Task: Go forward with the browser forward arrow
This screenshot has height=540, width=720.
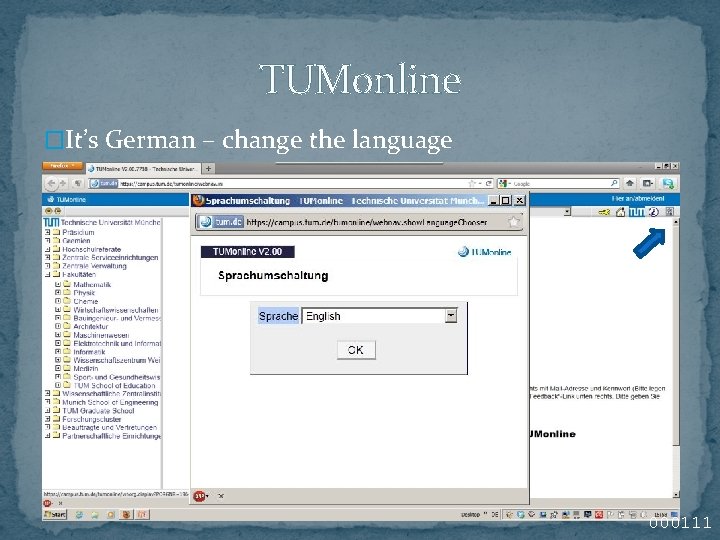Action: pyautogui.click(x=63, y=184)
